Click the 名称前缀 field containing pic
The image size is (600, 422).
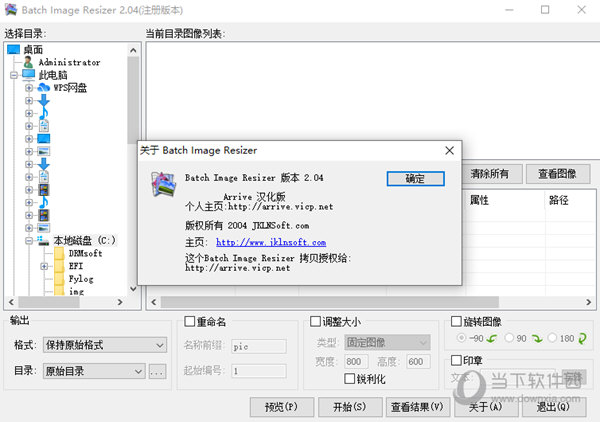click(x=259, y=346)
